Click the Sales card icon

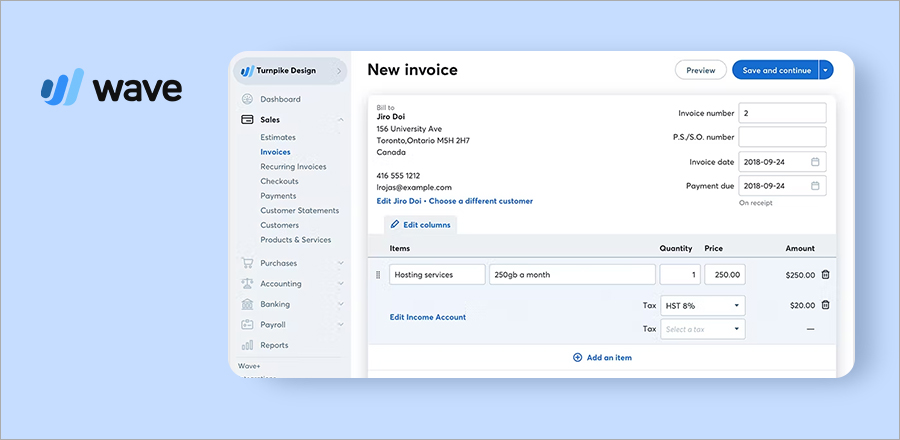click(x=247, y=120)
